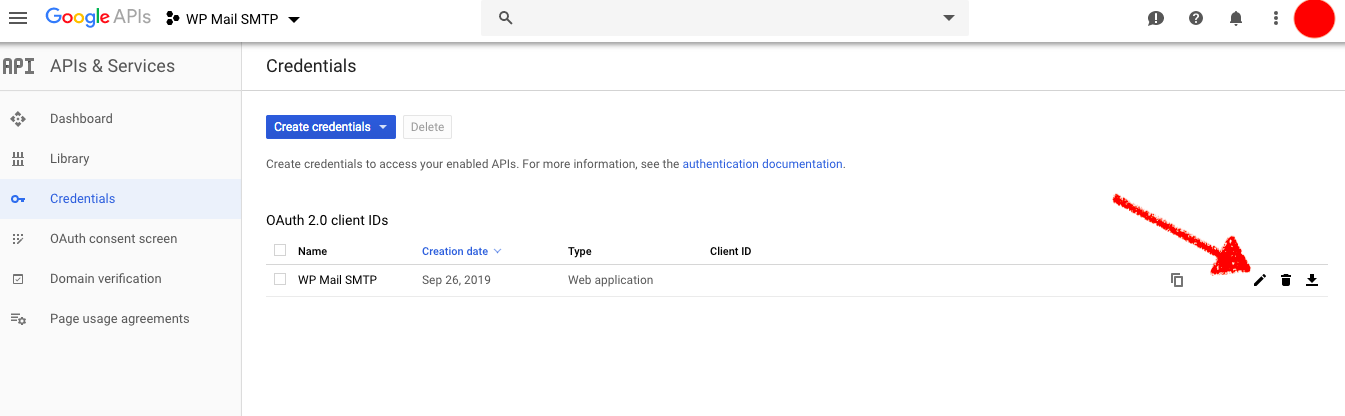Open the feedback alert icon
This screenshot has height=416, width=1345.
click(x=1156, y=18)
